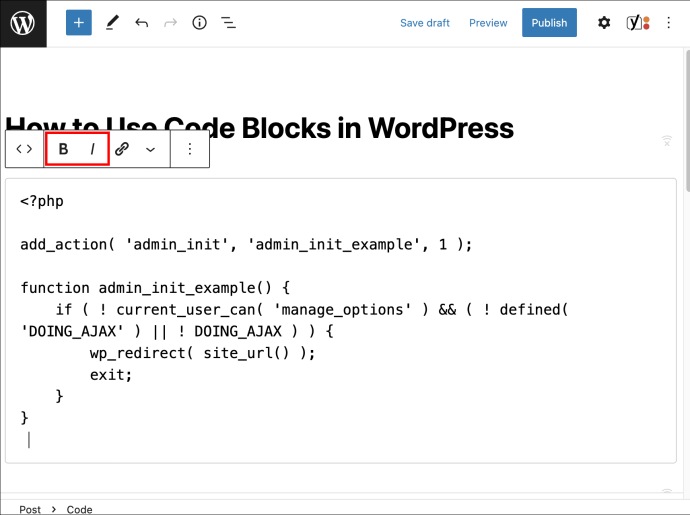Click the 'add_action(' line in code
690x515 pixels.
246,244
